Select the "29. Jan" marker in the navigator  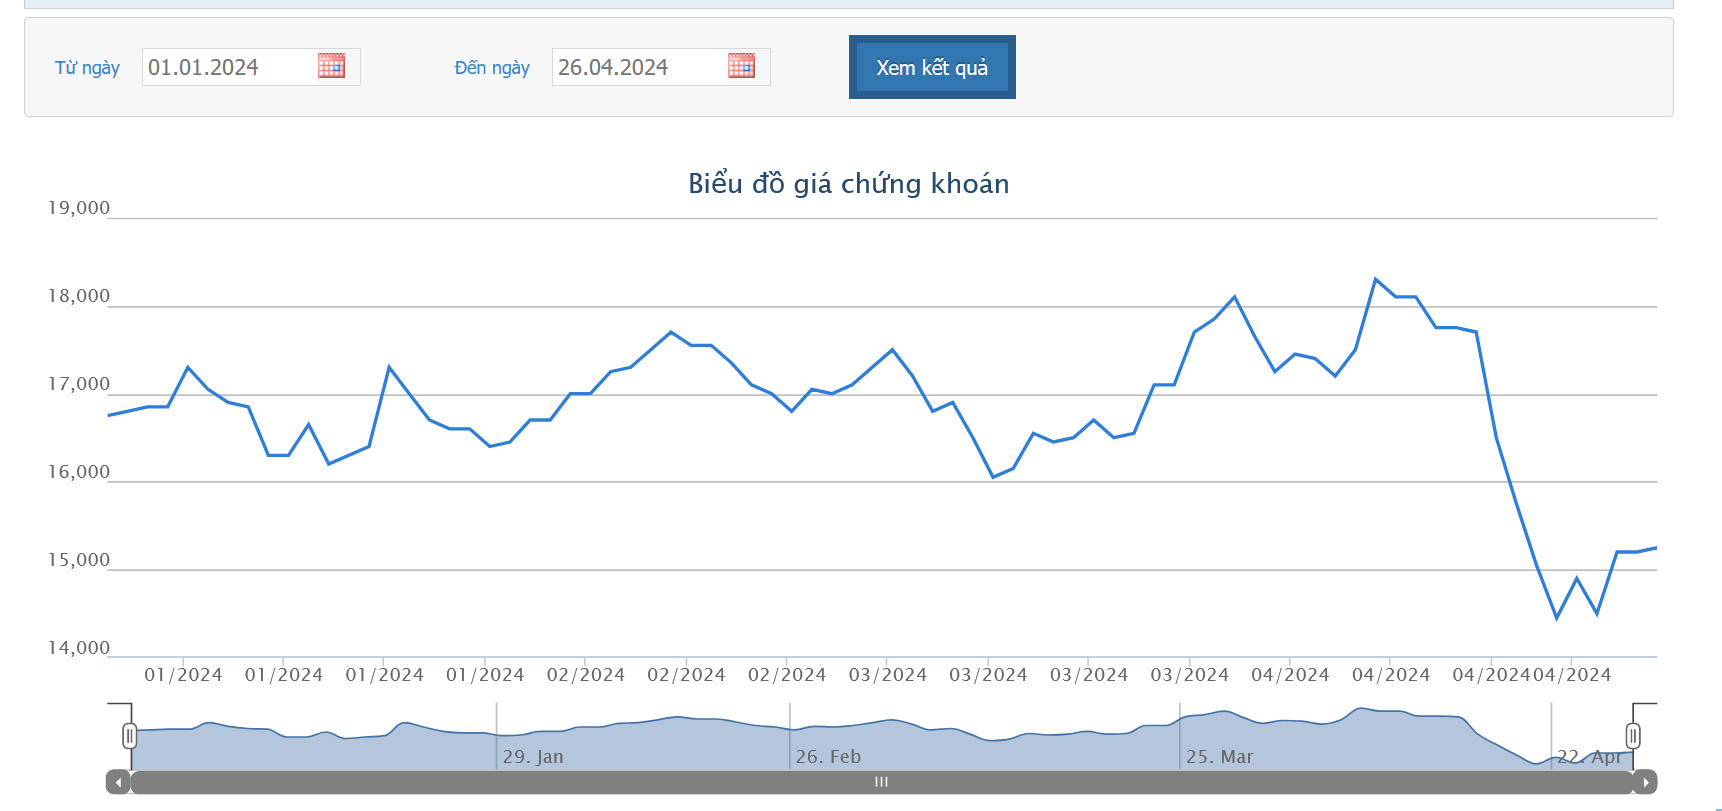pyautogui.click(x=533, y=757)
